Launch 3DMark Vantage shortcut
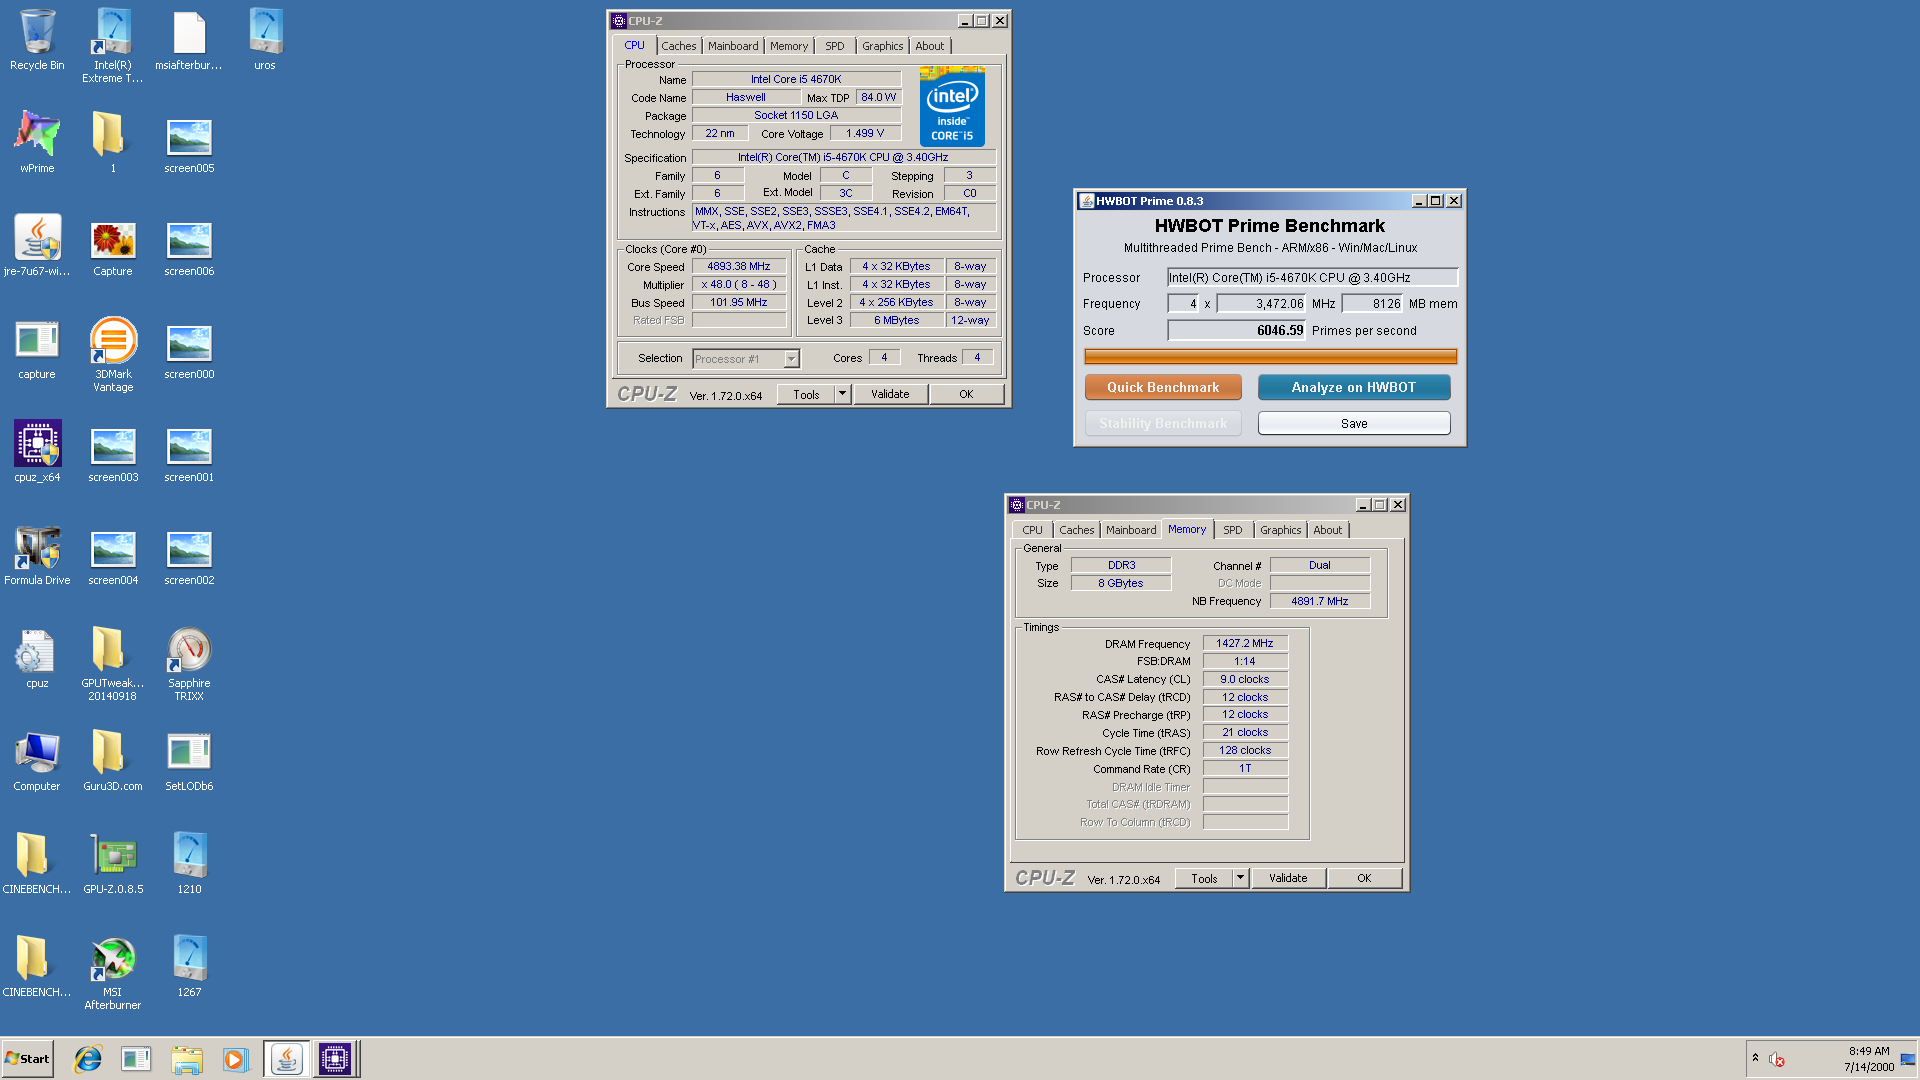Viewport: 1920px width, 1080px height. 113,354
